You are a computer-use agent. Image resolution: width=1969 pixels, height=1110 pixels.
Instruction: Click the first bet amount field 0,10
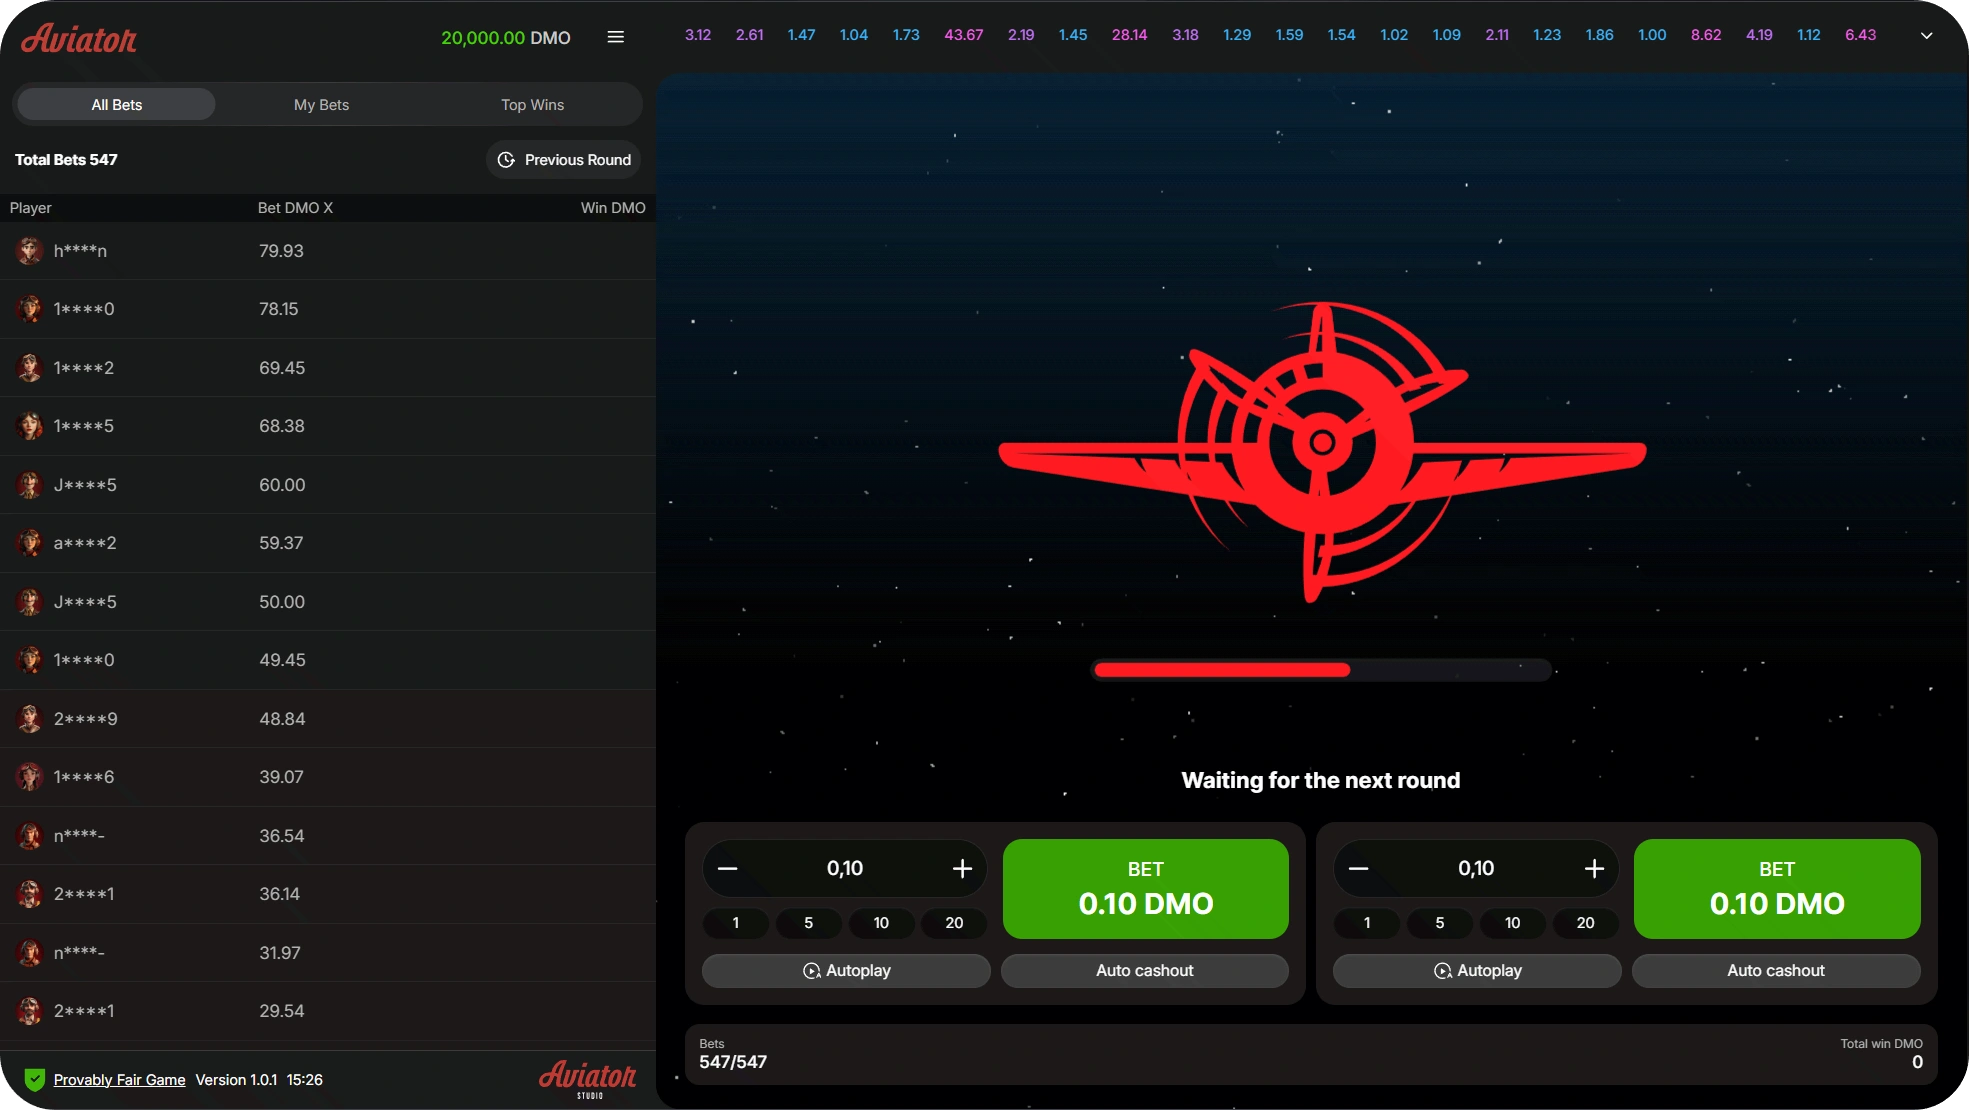[x=845, y=868]
